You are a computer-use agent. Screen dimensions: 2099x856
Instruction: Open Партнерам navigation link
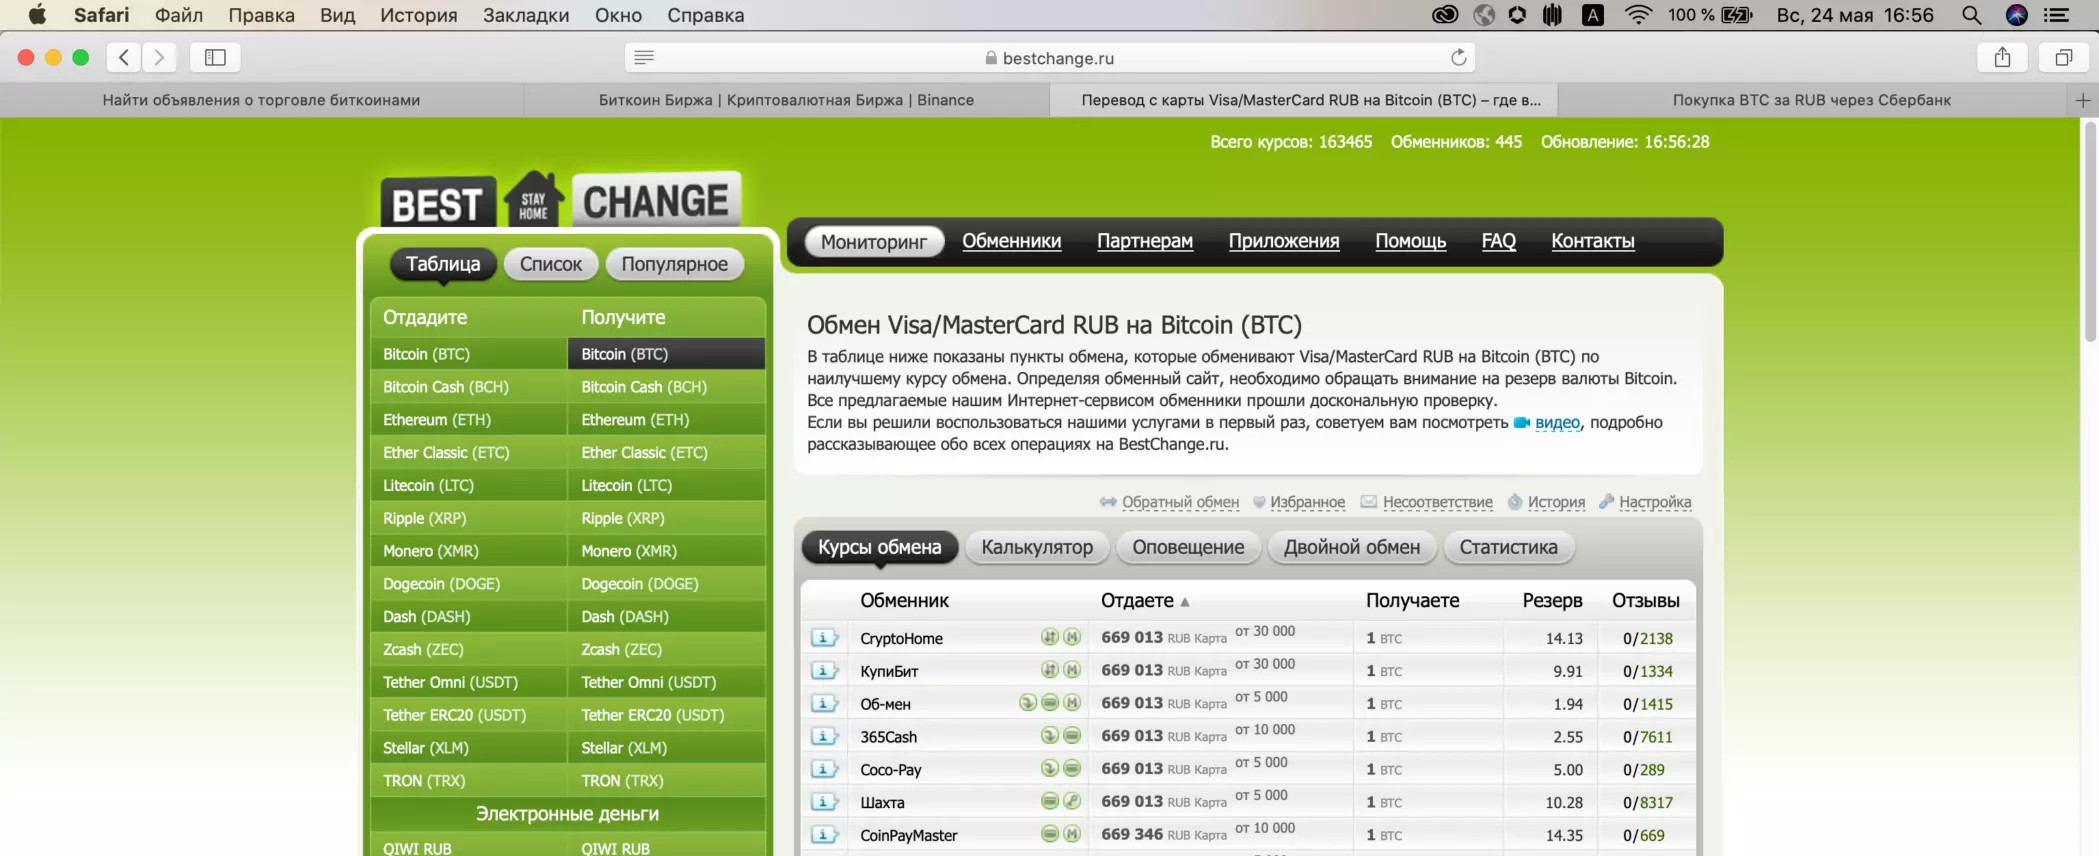click(1145, 241)
